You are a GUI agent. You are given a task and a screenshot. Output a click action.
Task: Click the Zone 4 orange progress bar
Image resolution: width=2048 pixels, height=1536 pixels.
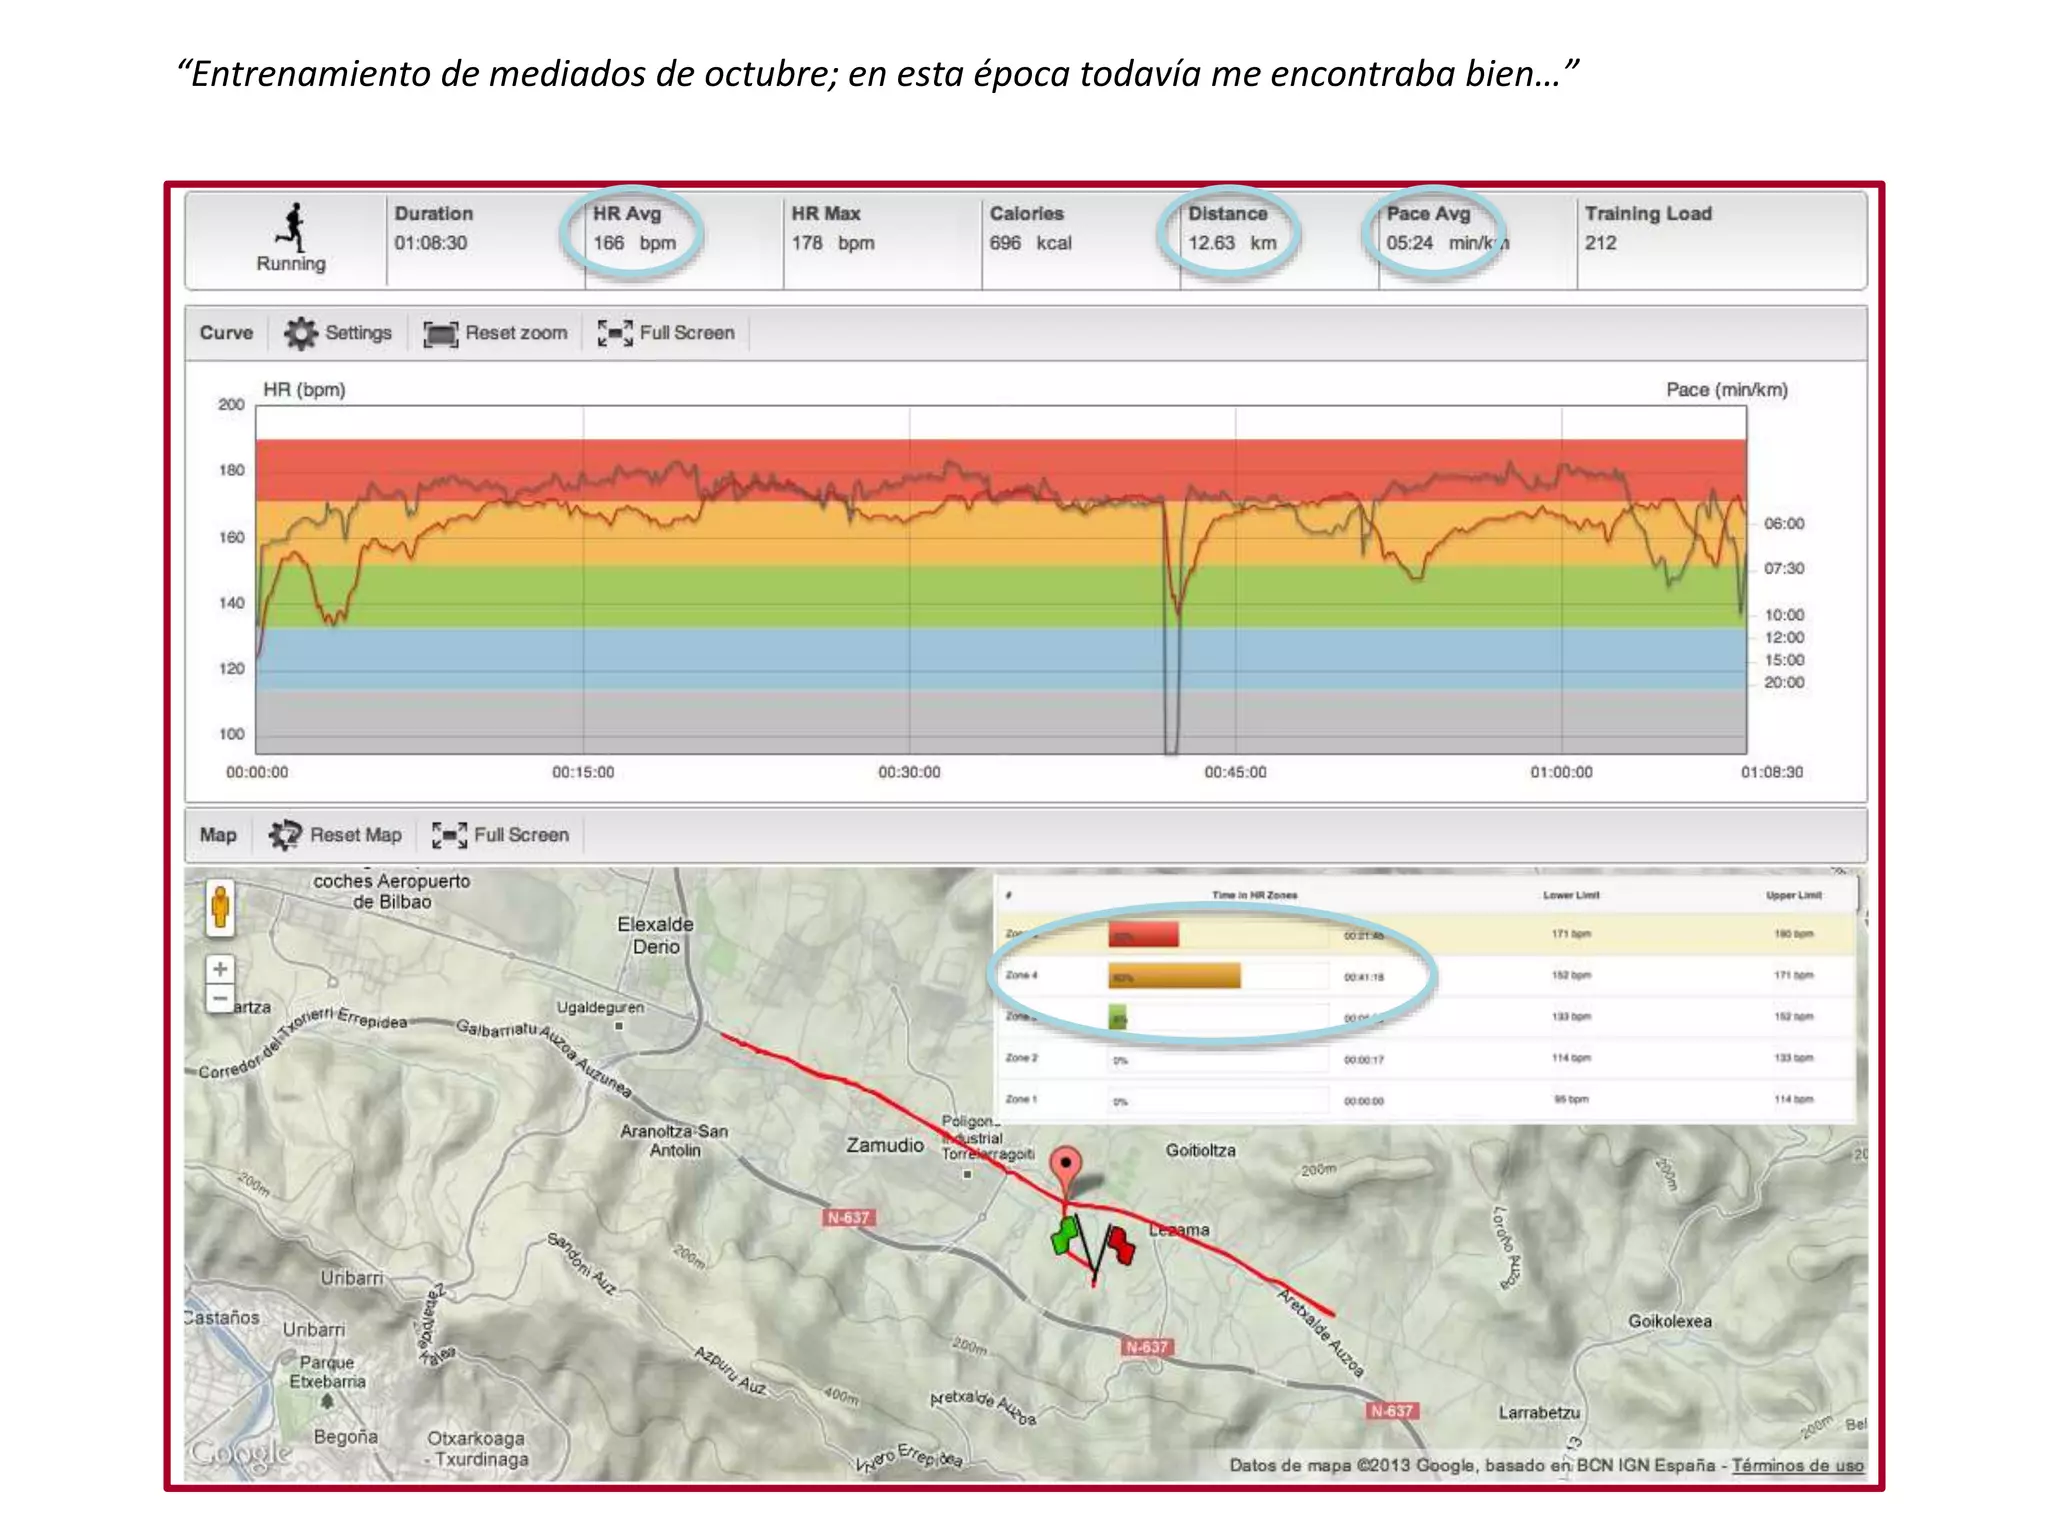pos(1174,976)
